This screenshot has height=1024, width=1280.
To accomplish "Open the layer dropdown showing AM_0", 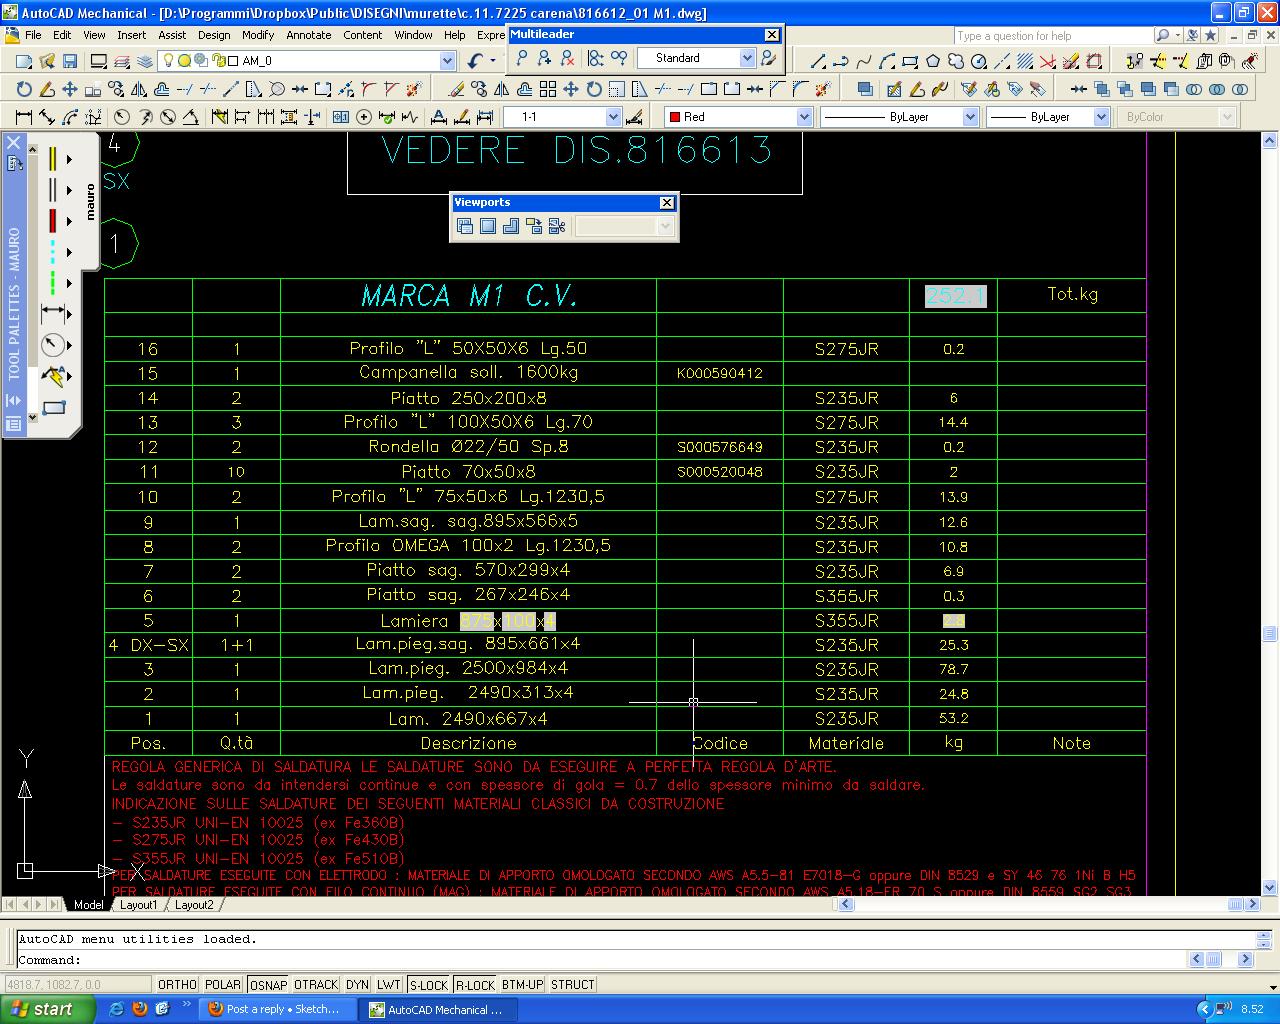I will 448,61.
